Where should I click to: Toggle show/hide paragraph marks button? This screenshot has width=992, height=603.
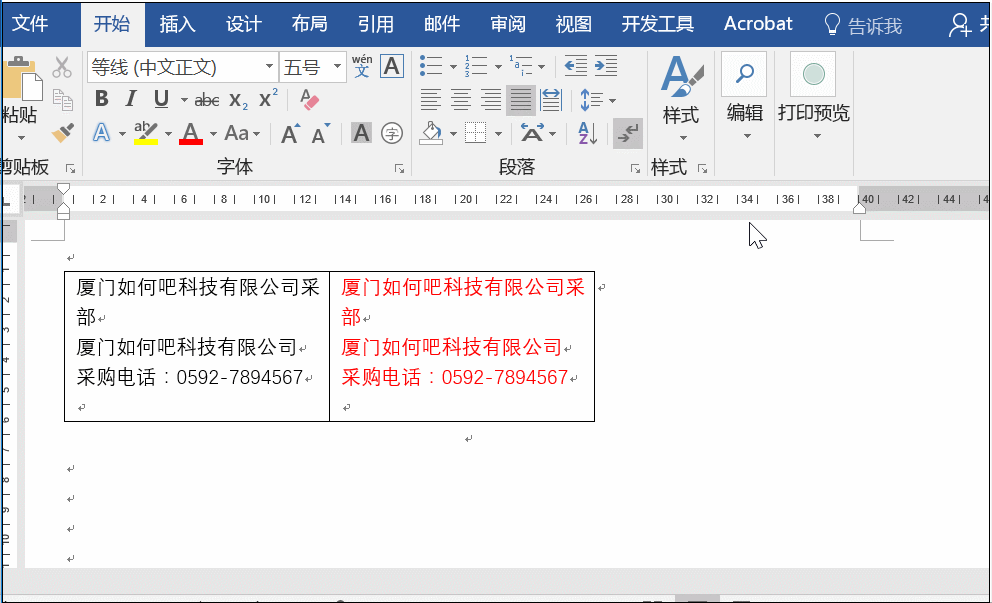click(x=628, y=133)
